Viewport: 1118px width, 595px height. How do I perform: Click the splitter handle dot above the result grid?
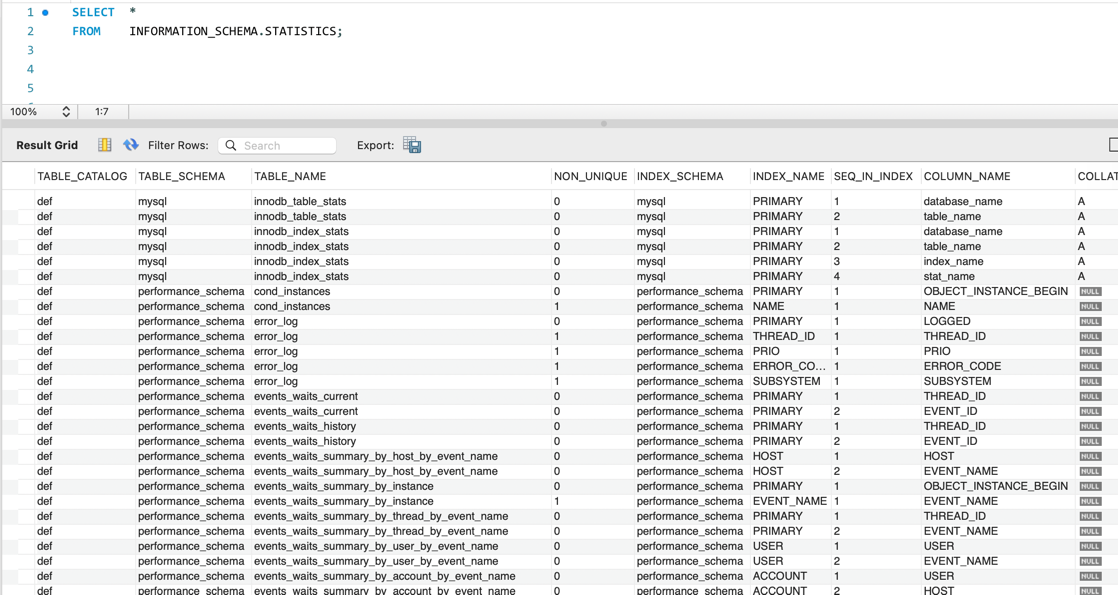pyautogui.click(x=603, y=124)
